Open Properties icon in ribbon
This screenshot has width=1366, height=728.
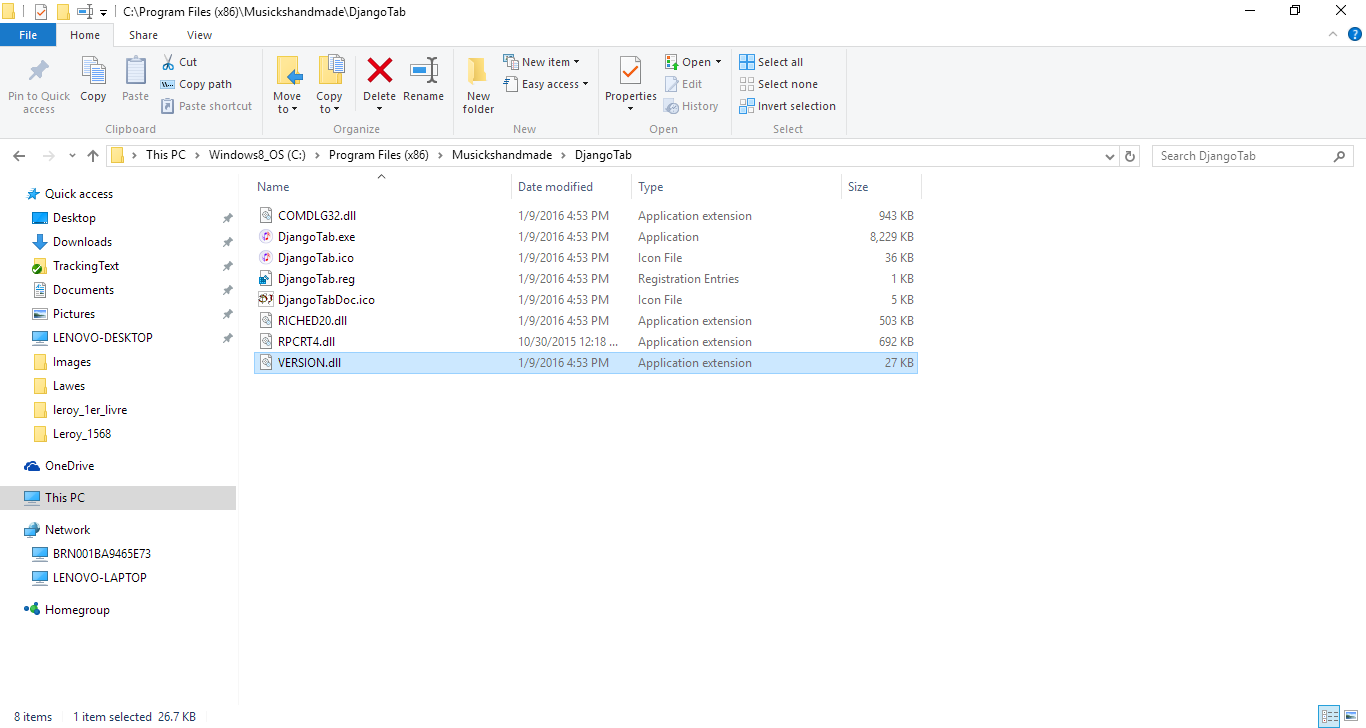(x=630, y=72)
